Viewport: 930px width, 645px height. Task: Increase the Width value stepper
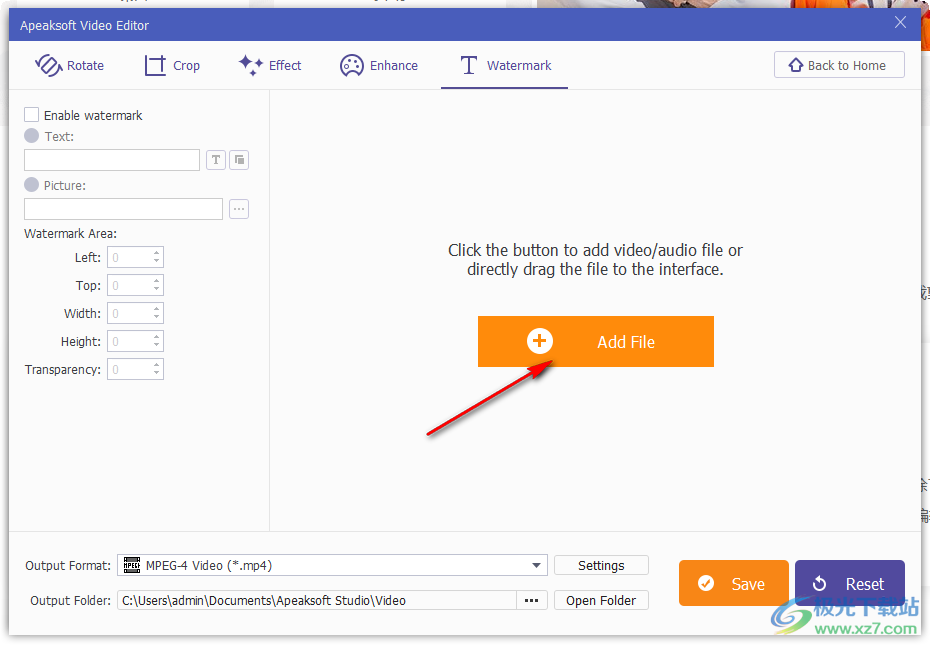click(157, 309)
